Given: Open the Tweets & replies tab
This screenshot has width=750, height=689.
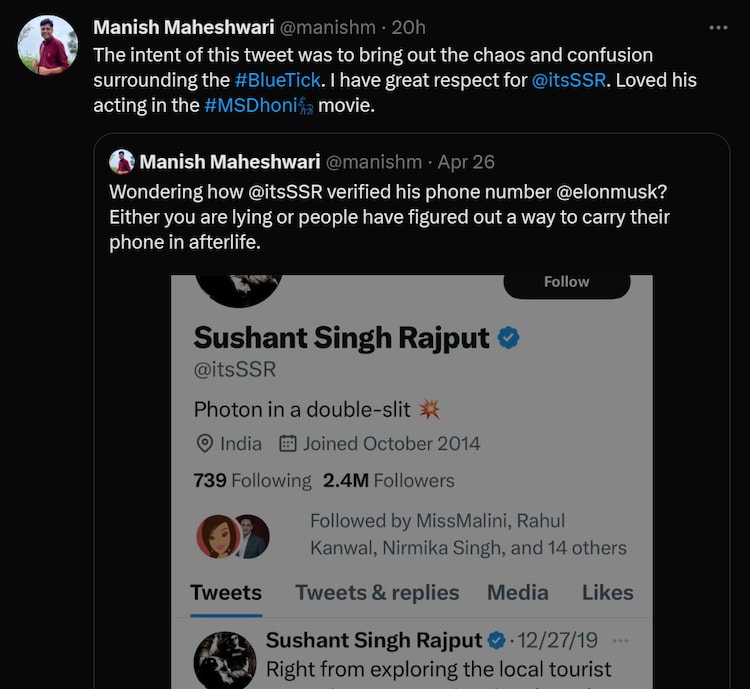Looking at the screenshot, I should coord(377,592).
